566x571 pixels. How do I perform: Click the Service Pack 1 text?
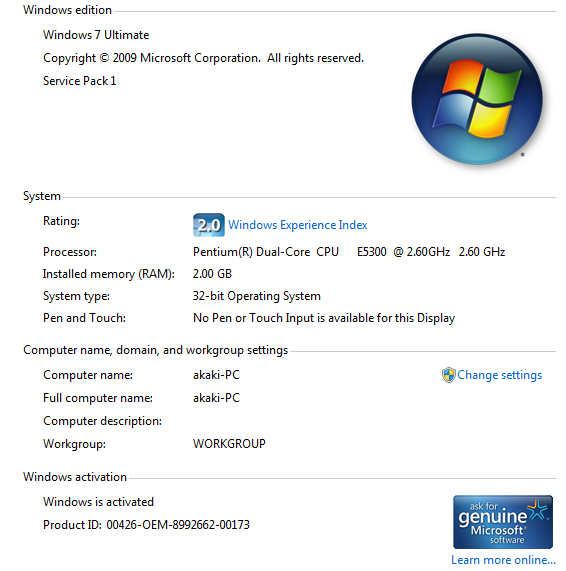point(79,81)
